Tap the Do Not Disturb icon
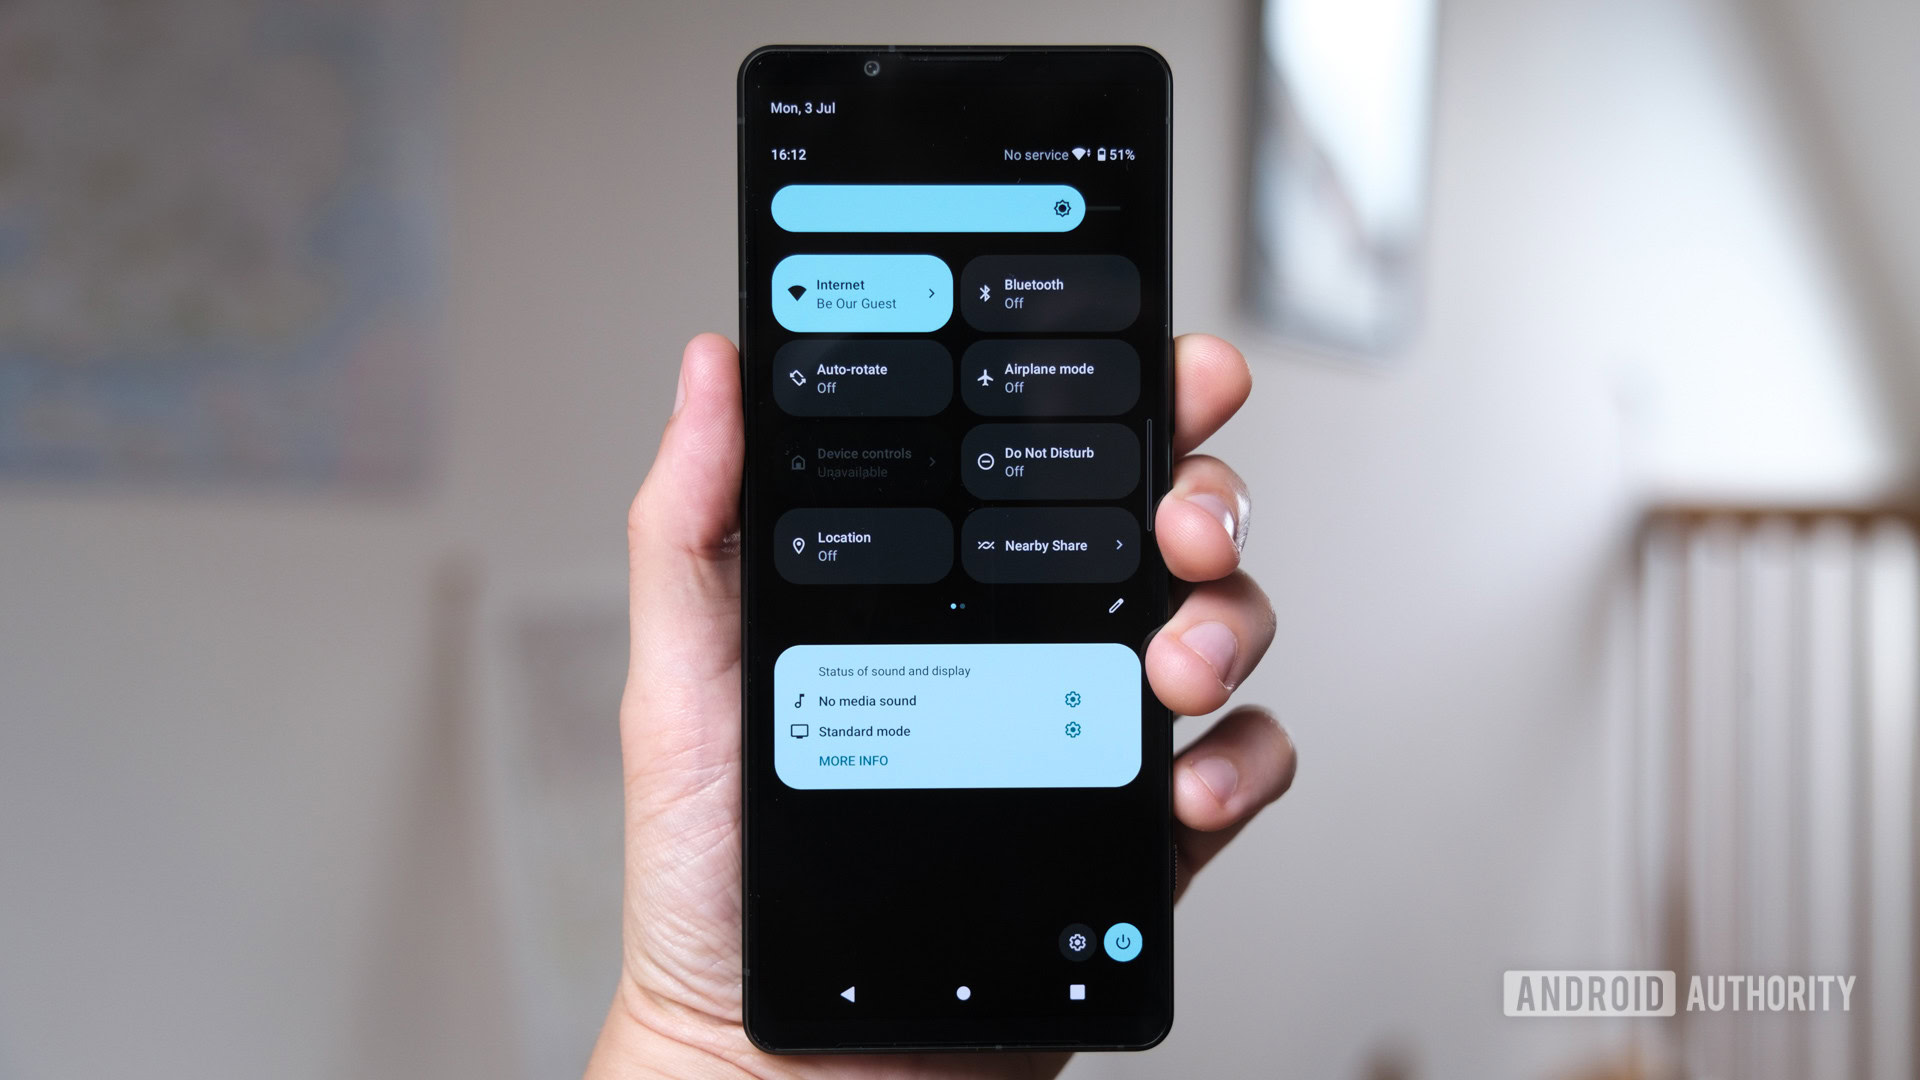Screen dimensions: 1920x1080 point(985,460)
